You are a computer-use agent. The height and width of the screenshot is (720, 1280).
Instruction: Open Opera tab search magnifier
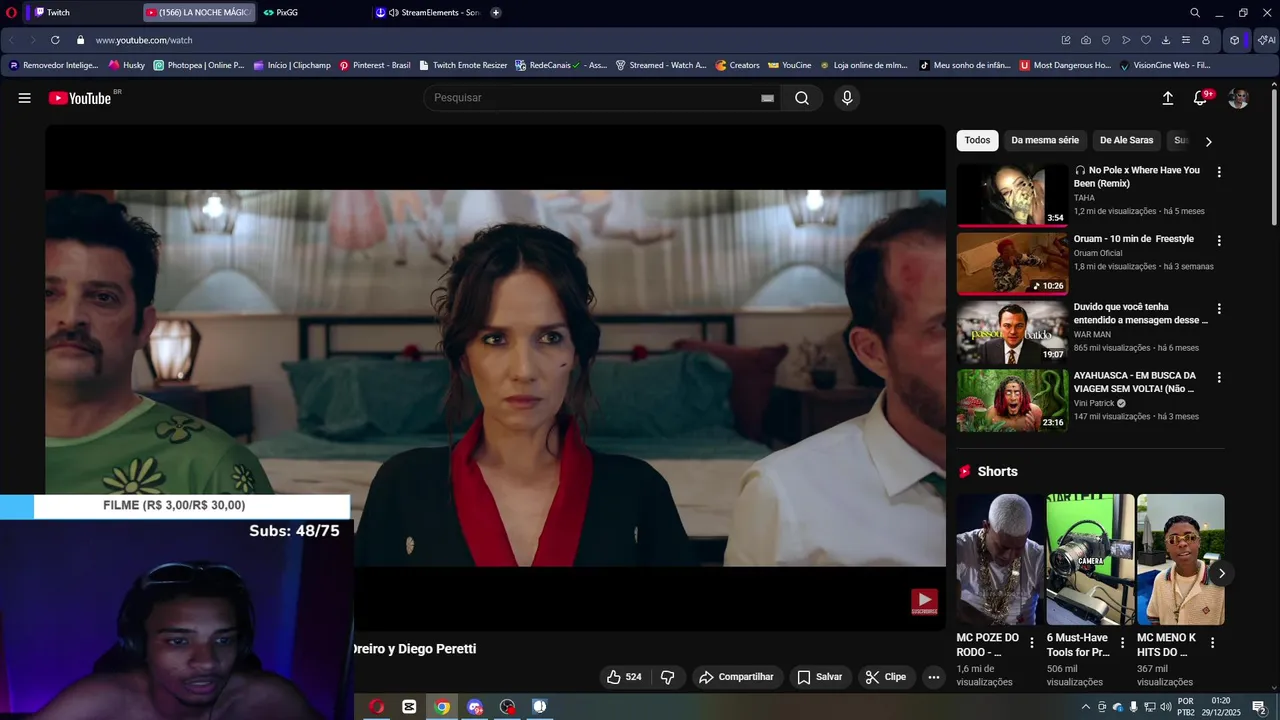pyautogui.click(x=1195, y=13)
